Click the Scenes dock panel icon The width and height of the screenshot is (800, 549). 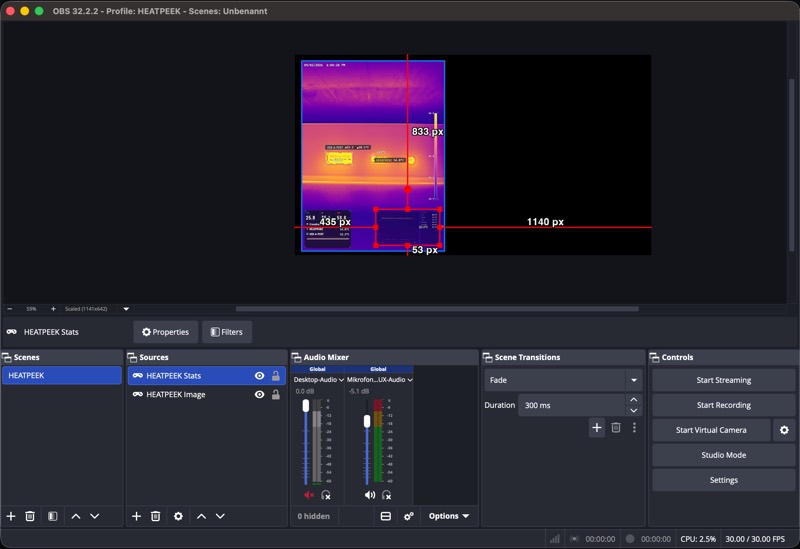pos(6,357)
